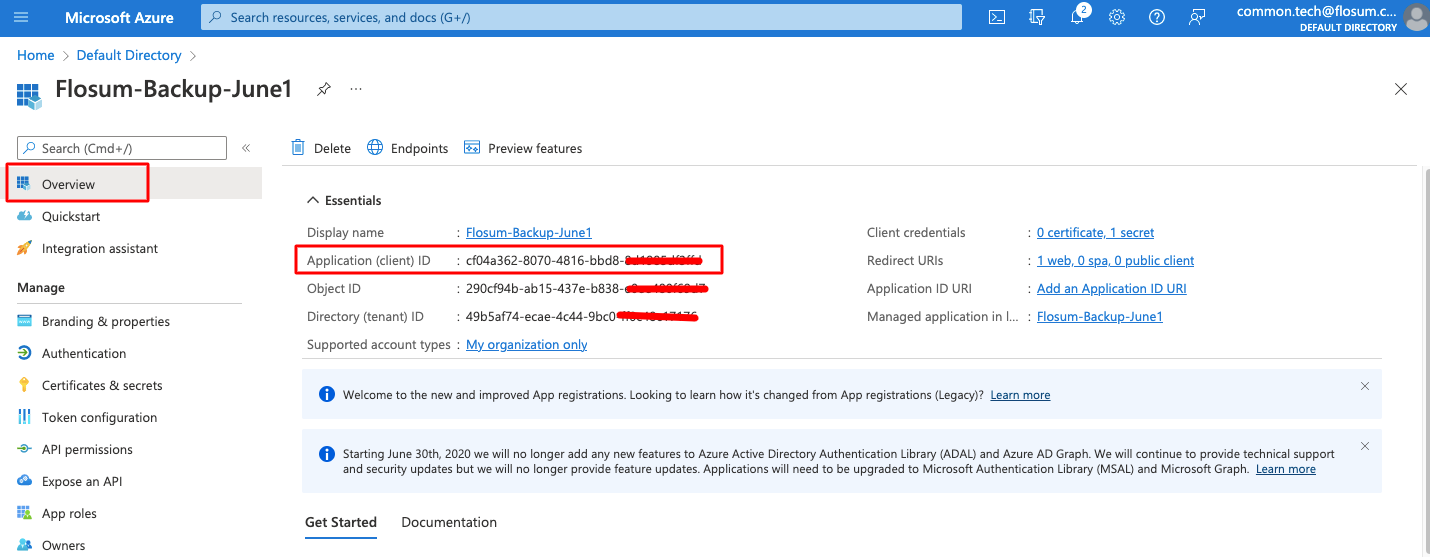Open the Feedback icon in header
Screen dimensions: 1430x557
coord(1197,17)
